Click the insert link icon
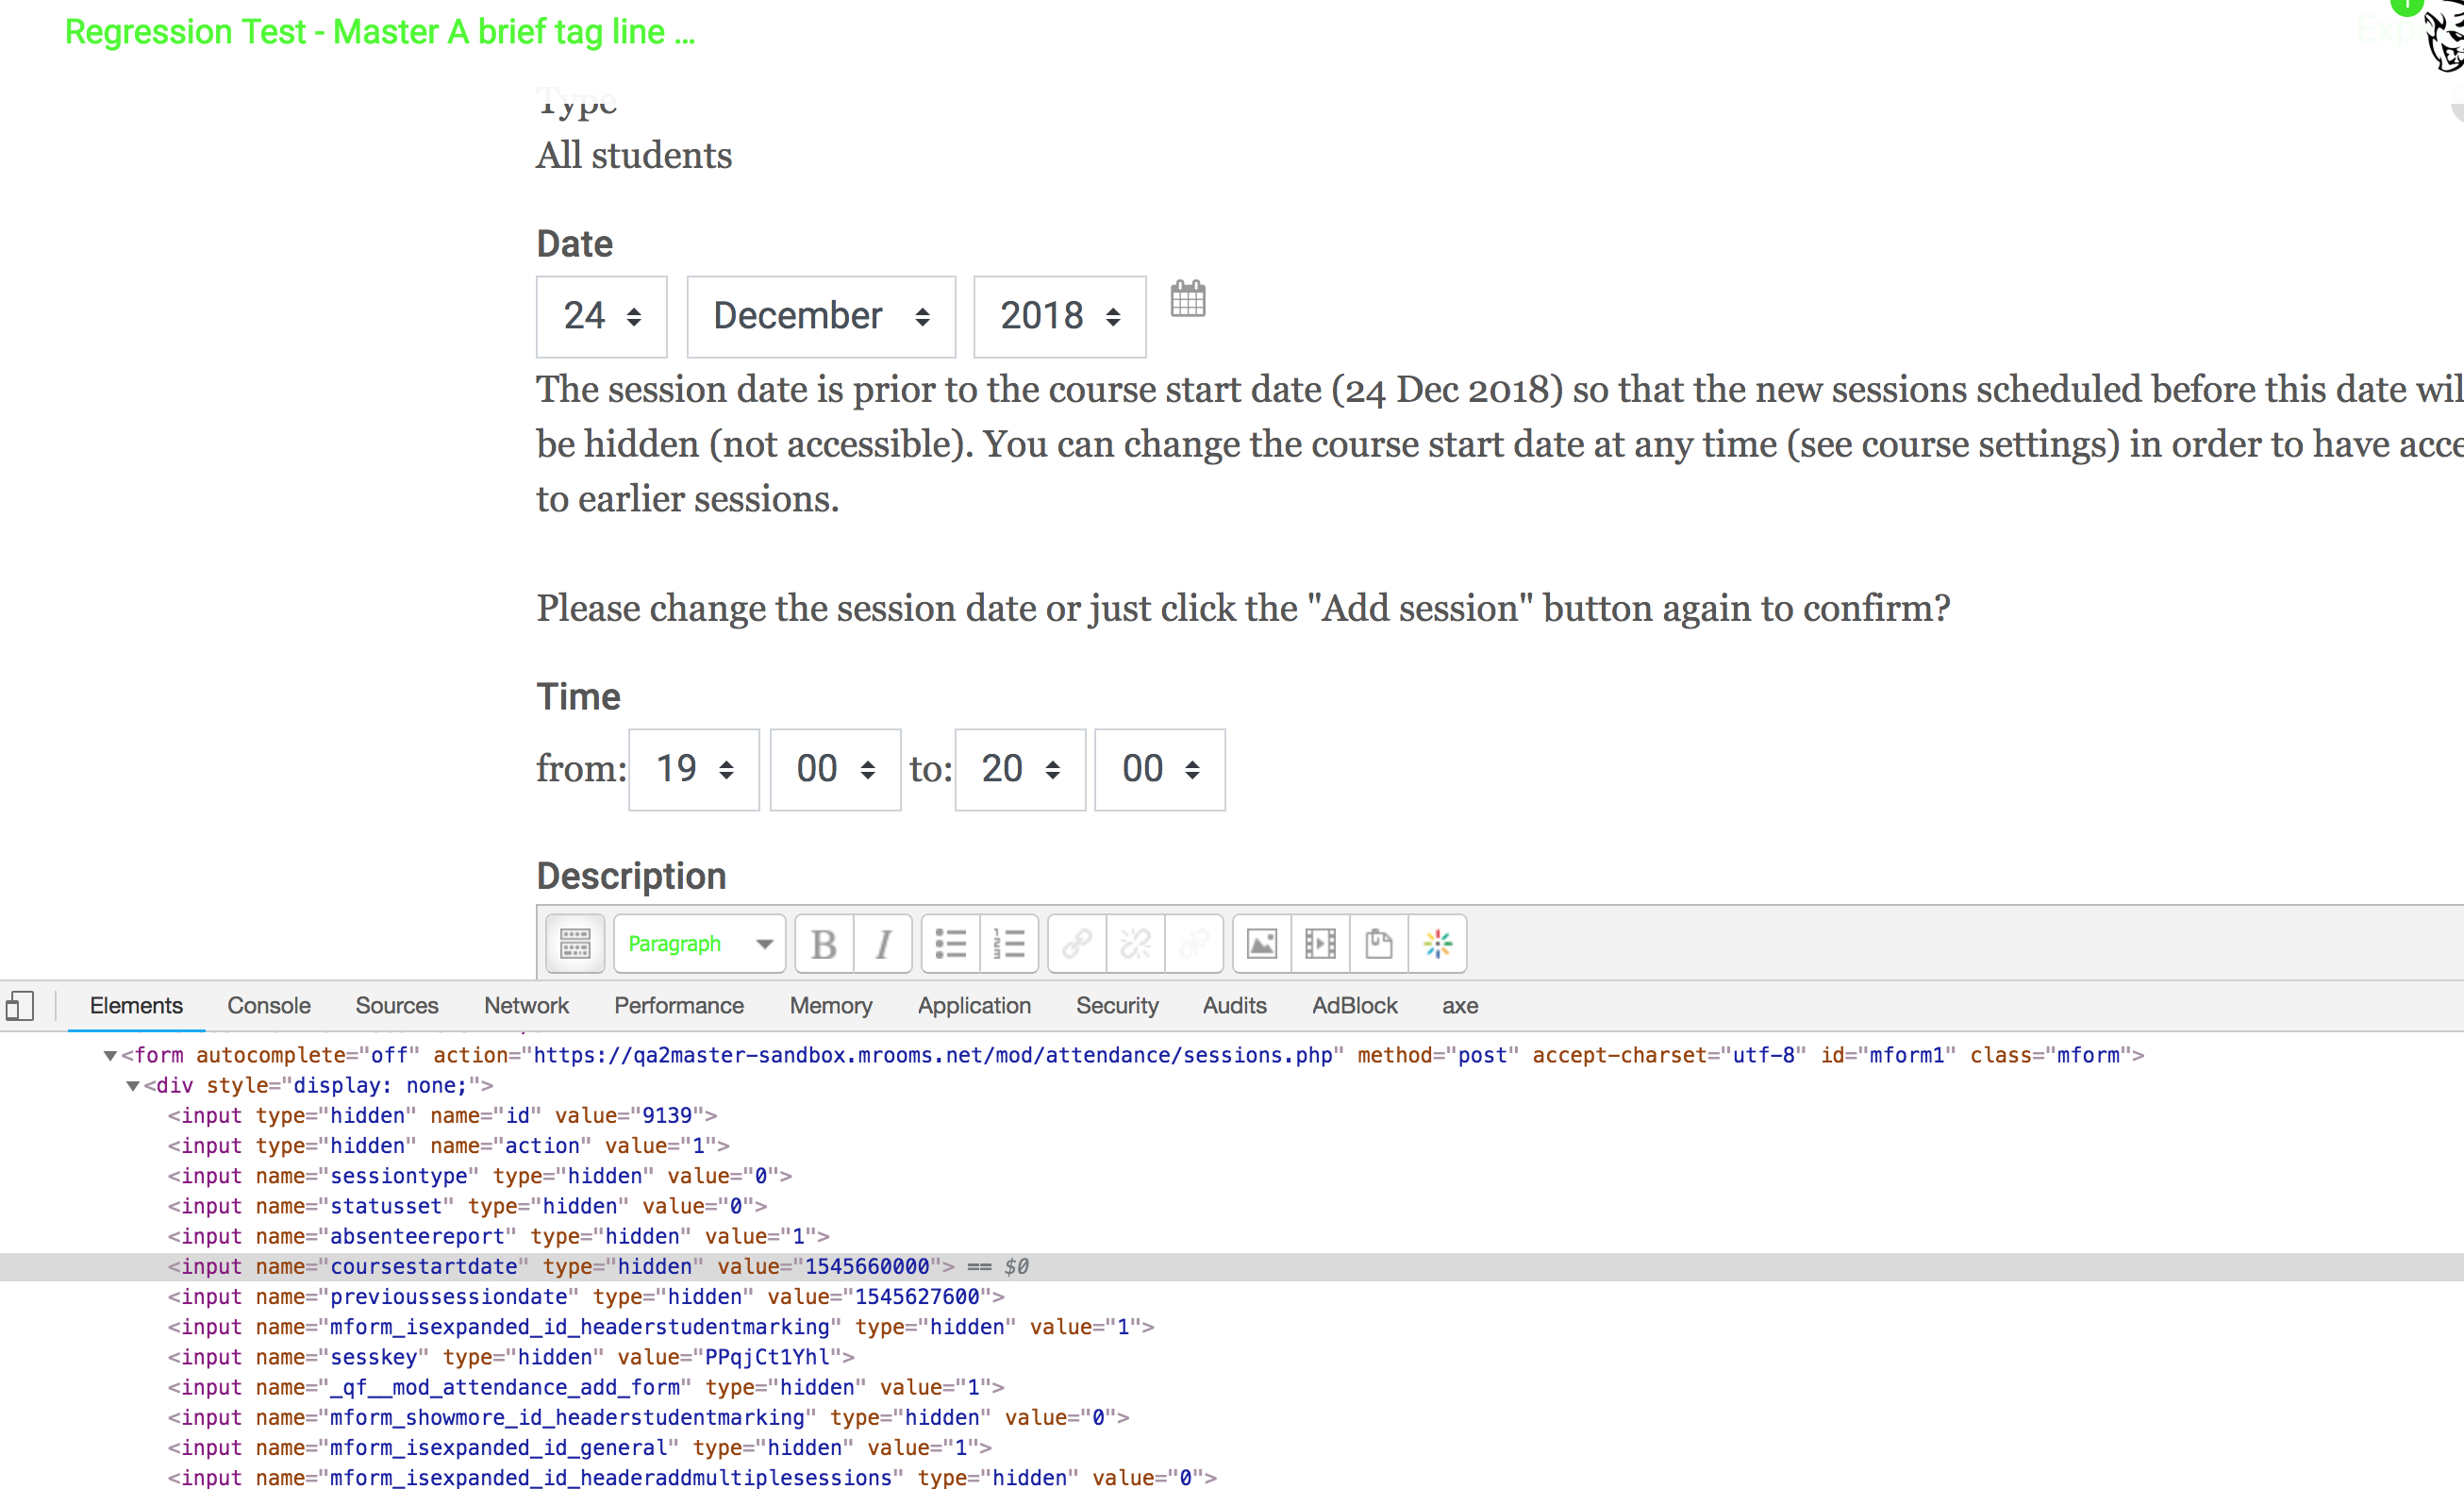 pyautogui.click(x=1076, y=943)
